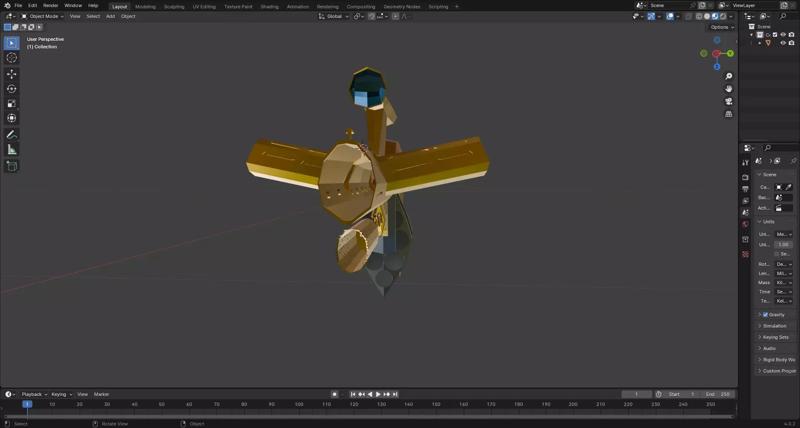Click the green Y axis gizmo handle
Screen dimensions: 800x428
coord(730,53)
